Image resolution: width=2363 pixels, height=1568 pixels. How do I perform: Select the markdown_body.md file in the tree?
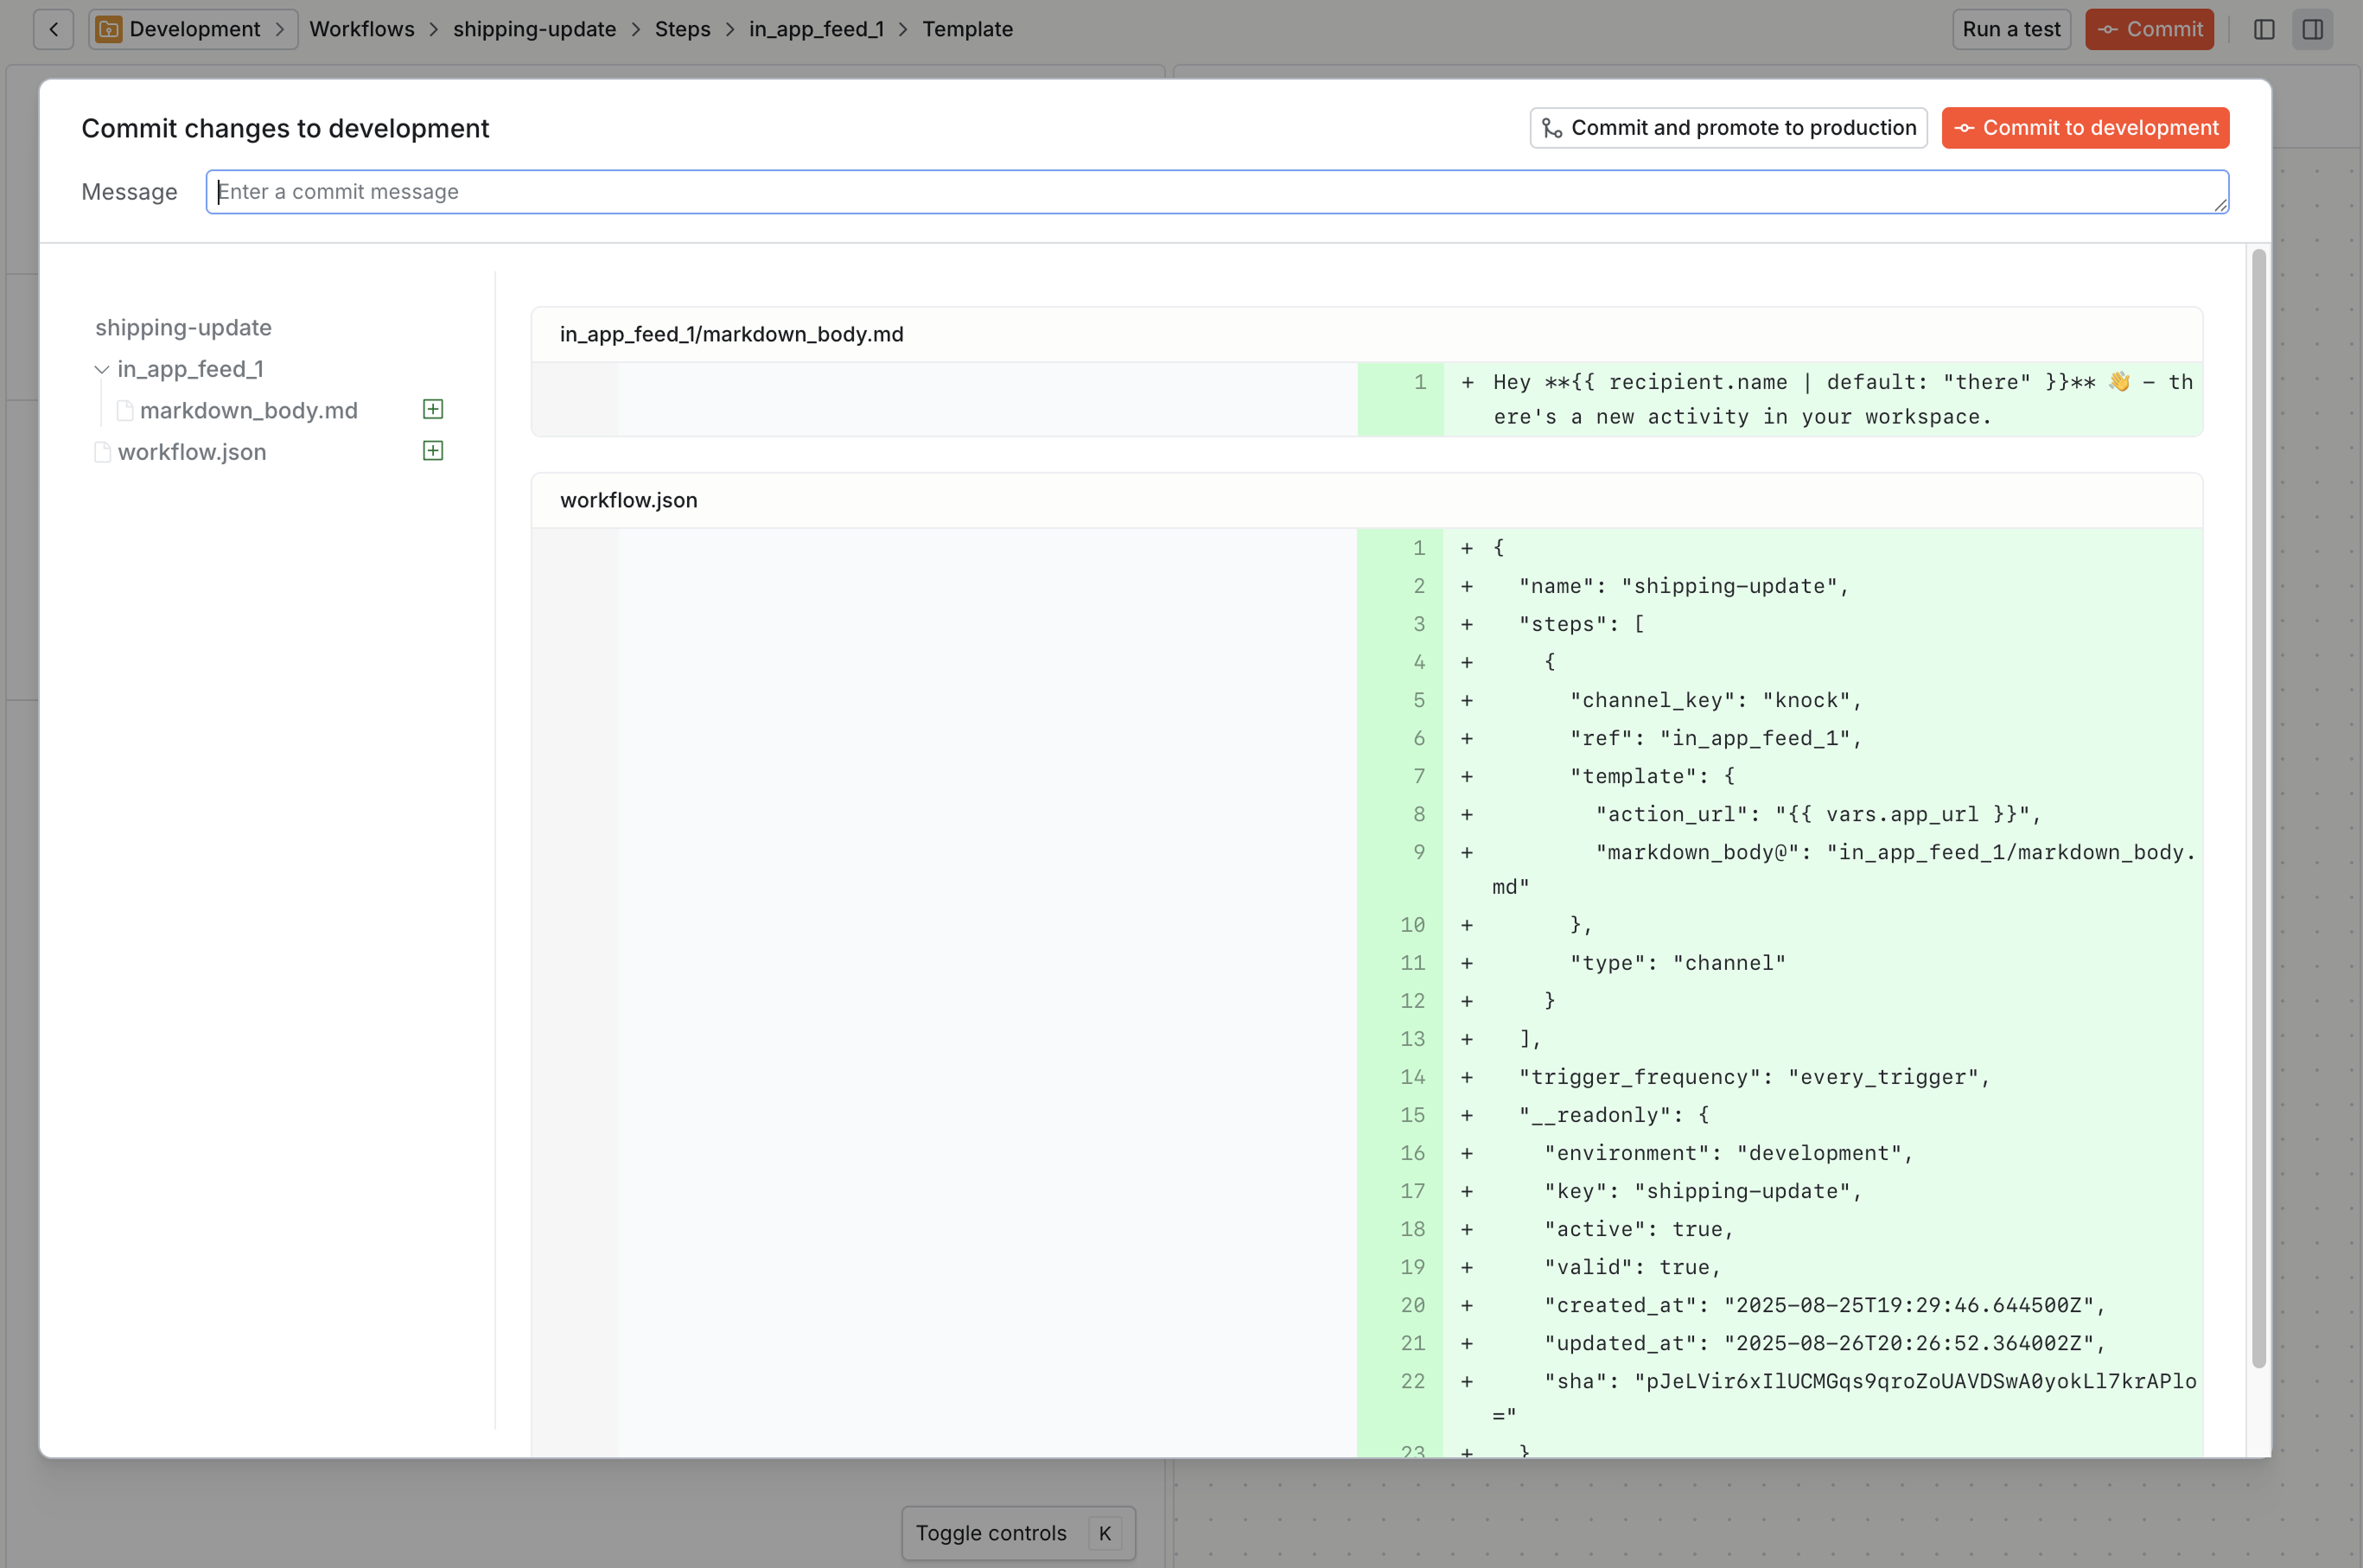coord(248,410)
